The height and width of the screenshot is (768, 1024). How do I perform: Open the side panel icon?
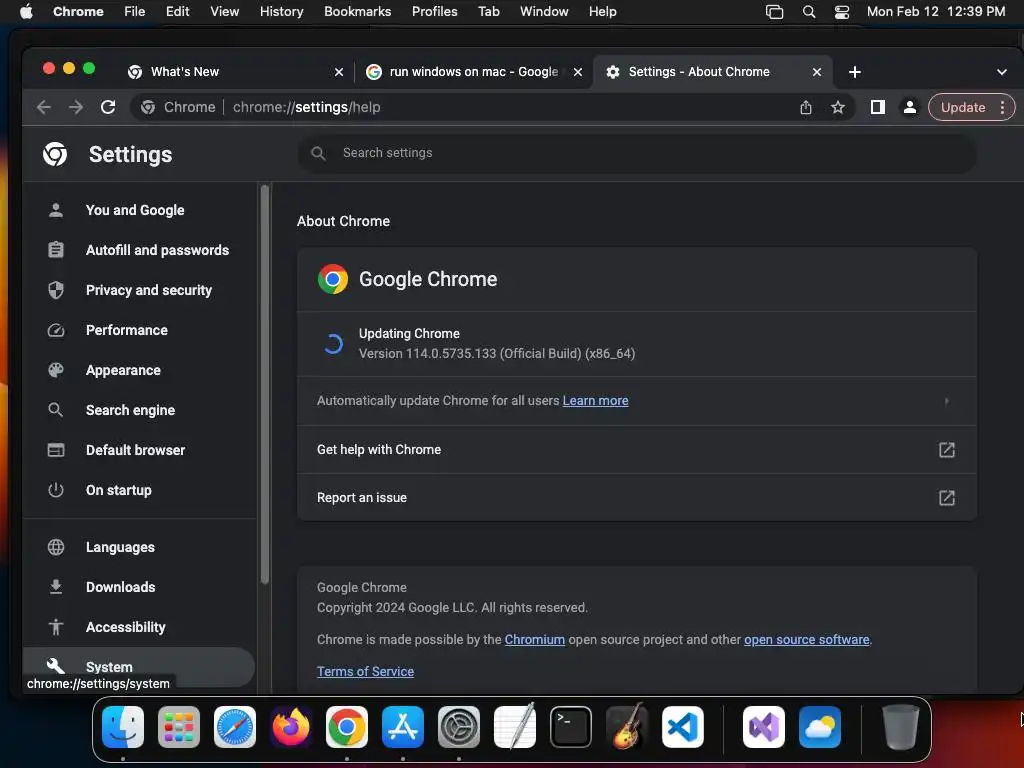878,107
